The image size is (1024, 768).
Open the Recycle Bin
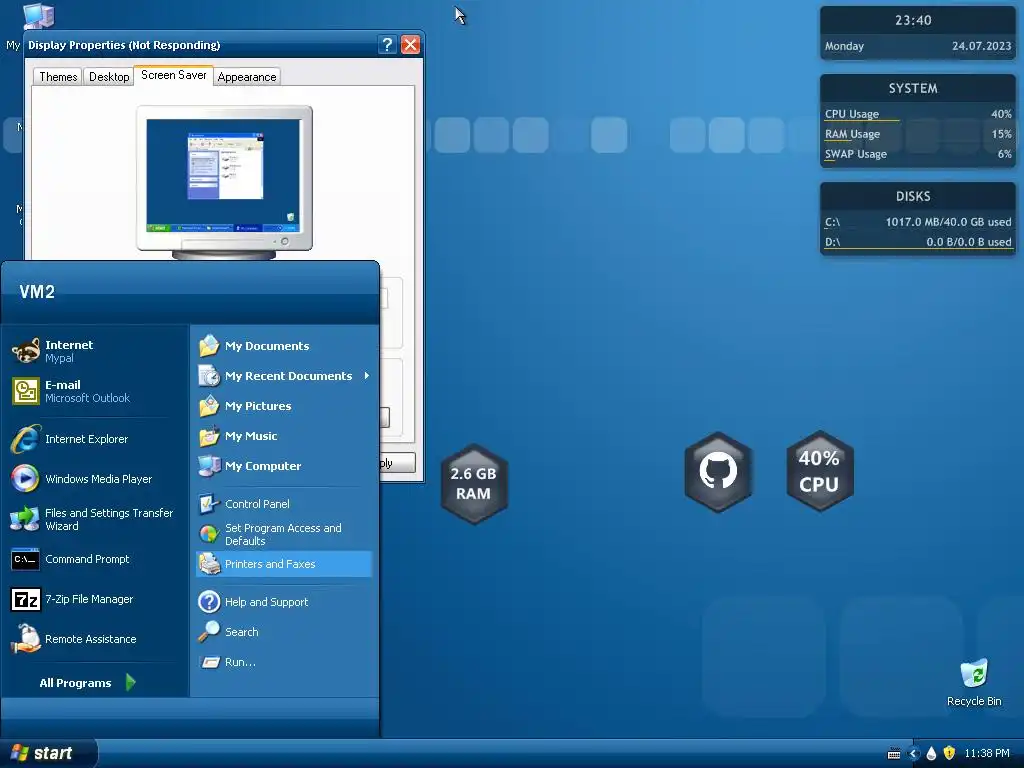coord(974,682)
